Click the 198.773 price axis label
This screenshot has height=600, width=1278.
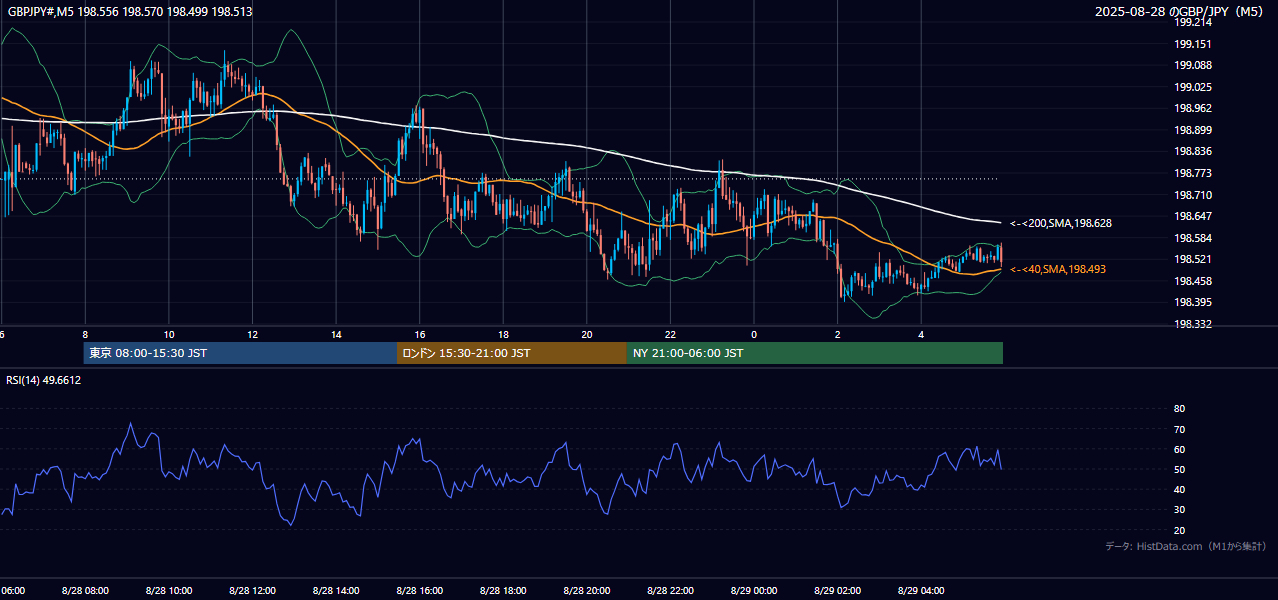coord(1193,173)
